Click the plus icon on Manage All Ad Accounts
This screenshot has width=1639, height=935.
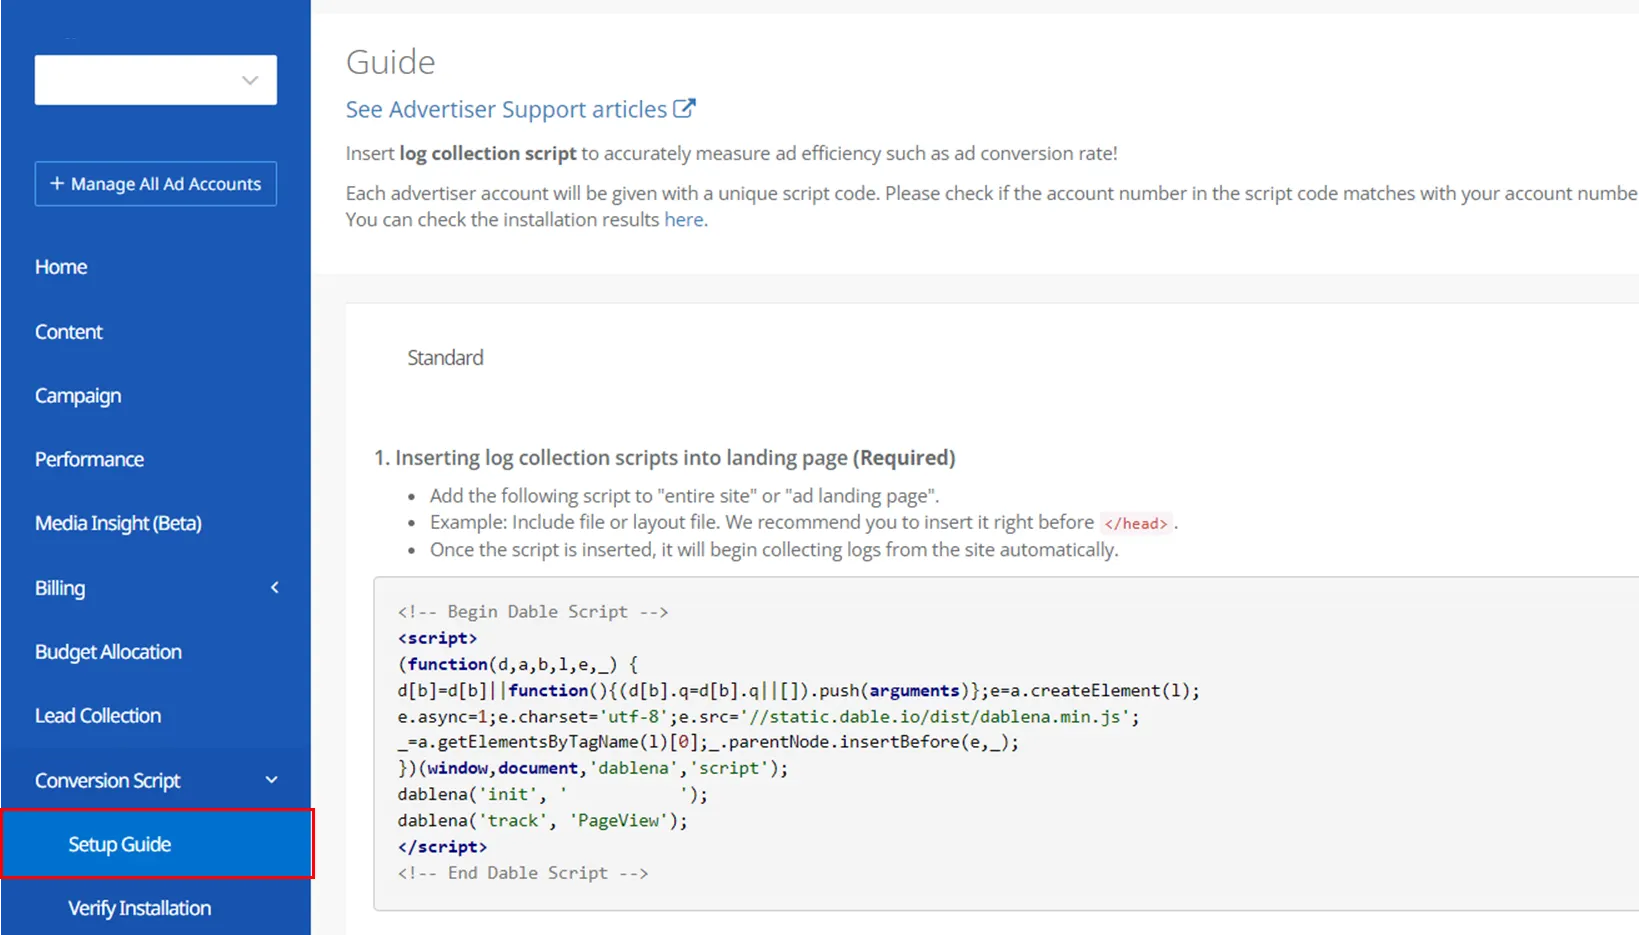click(57, 184)
